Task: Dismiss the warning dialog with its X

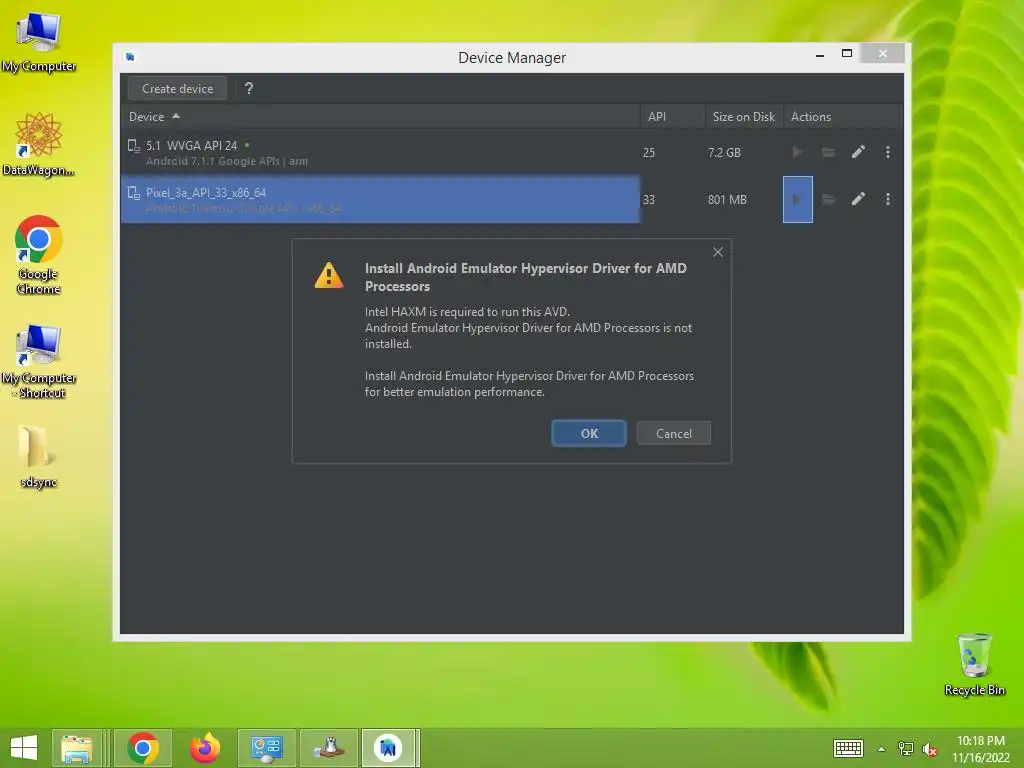Action: click(718, 252)
